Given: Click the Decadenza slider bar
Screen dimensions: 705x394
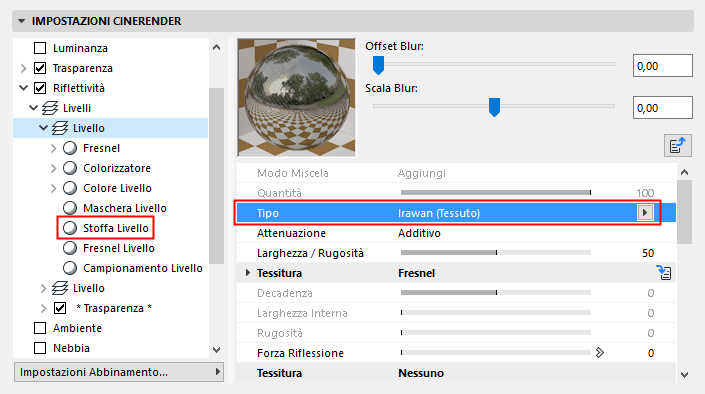Looking at the screenshot, I should (495, 293).
